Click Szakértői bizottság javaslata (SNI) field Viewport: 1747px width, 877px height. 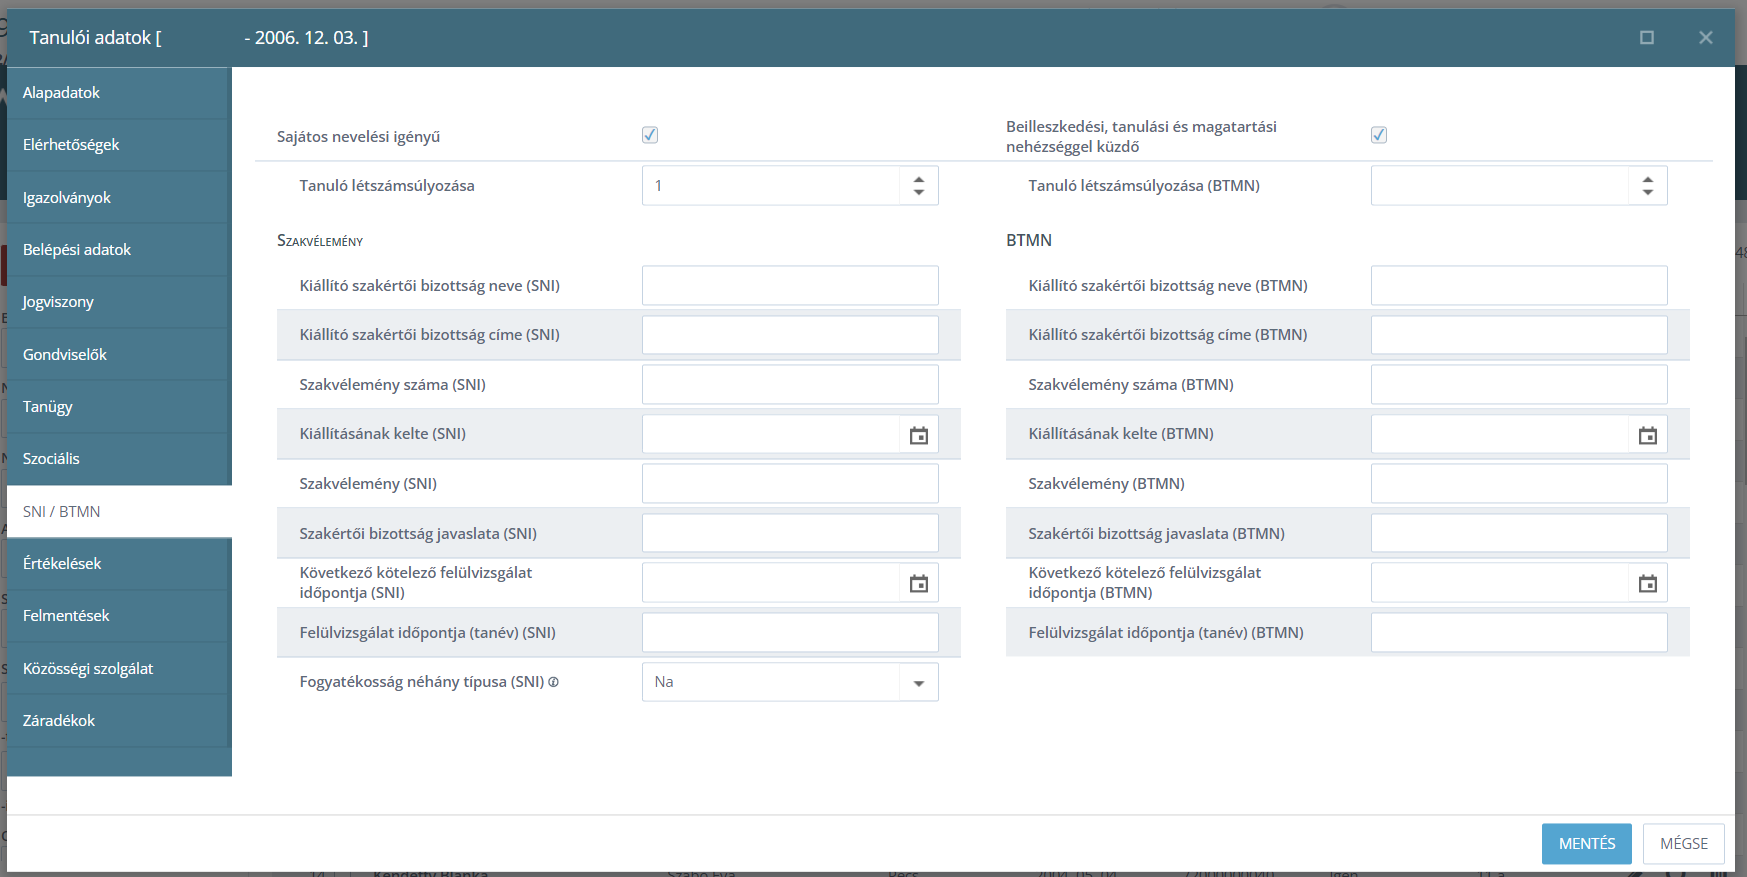coord(790,533)
